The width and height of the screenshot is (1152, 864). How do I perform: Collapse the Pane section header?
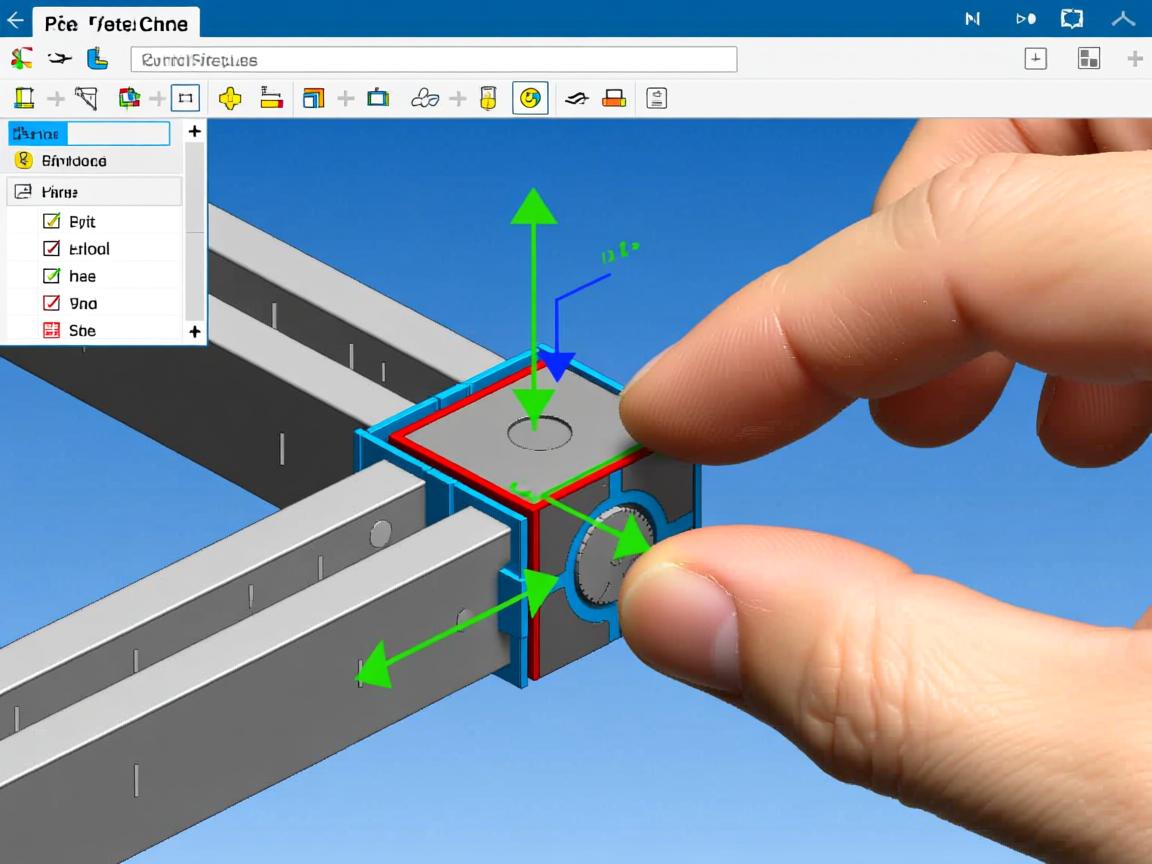[94, 192]
